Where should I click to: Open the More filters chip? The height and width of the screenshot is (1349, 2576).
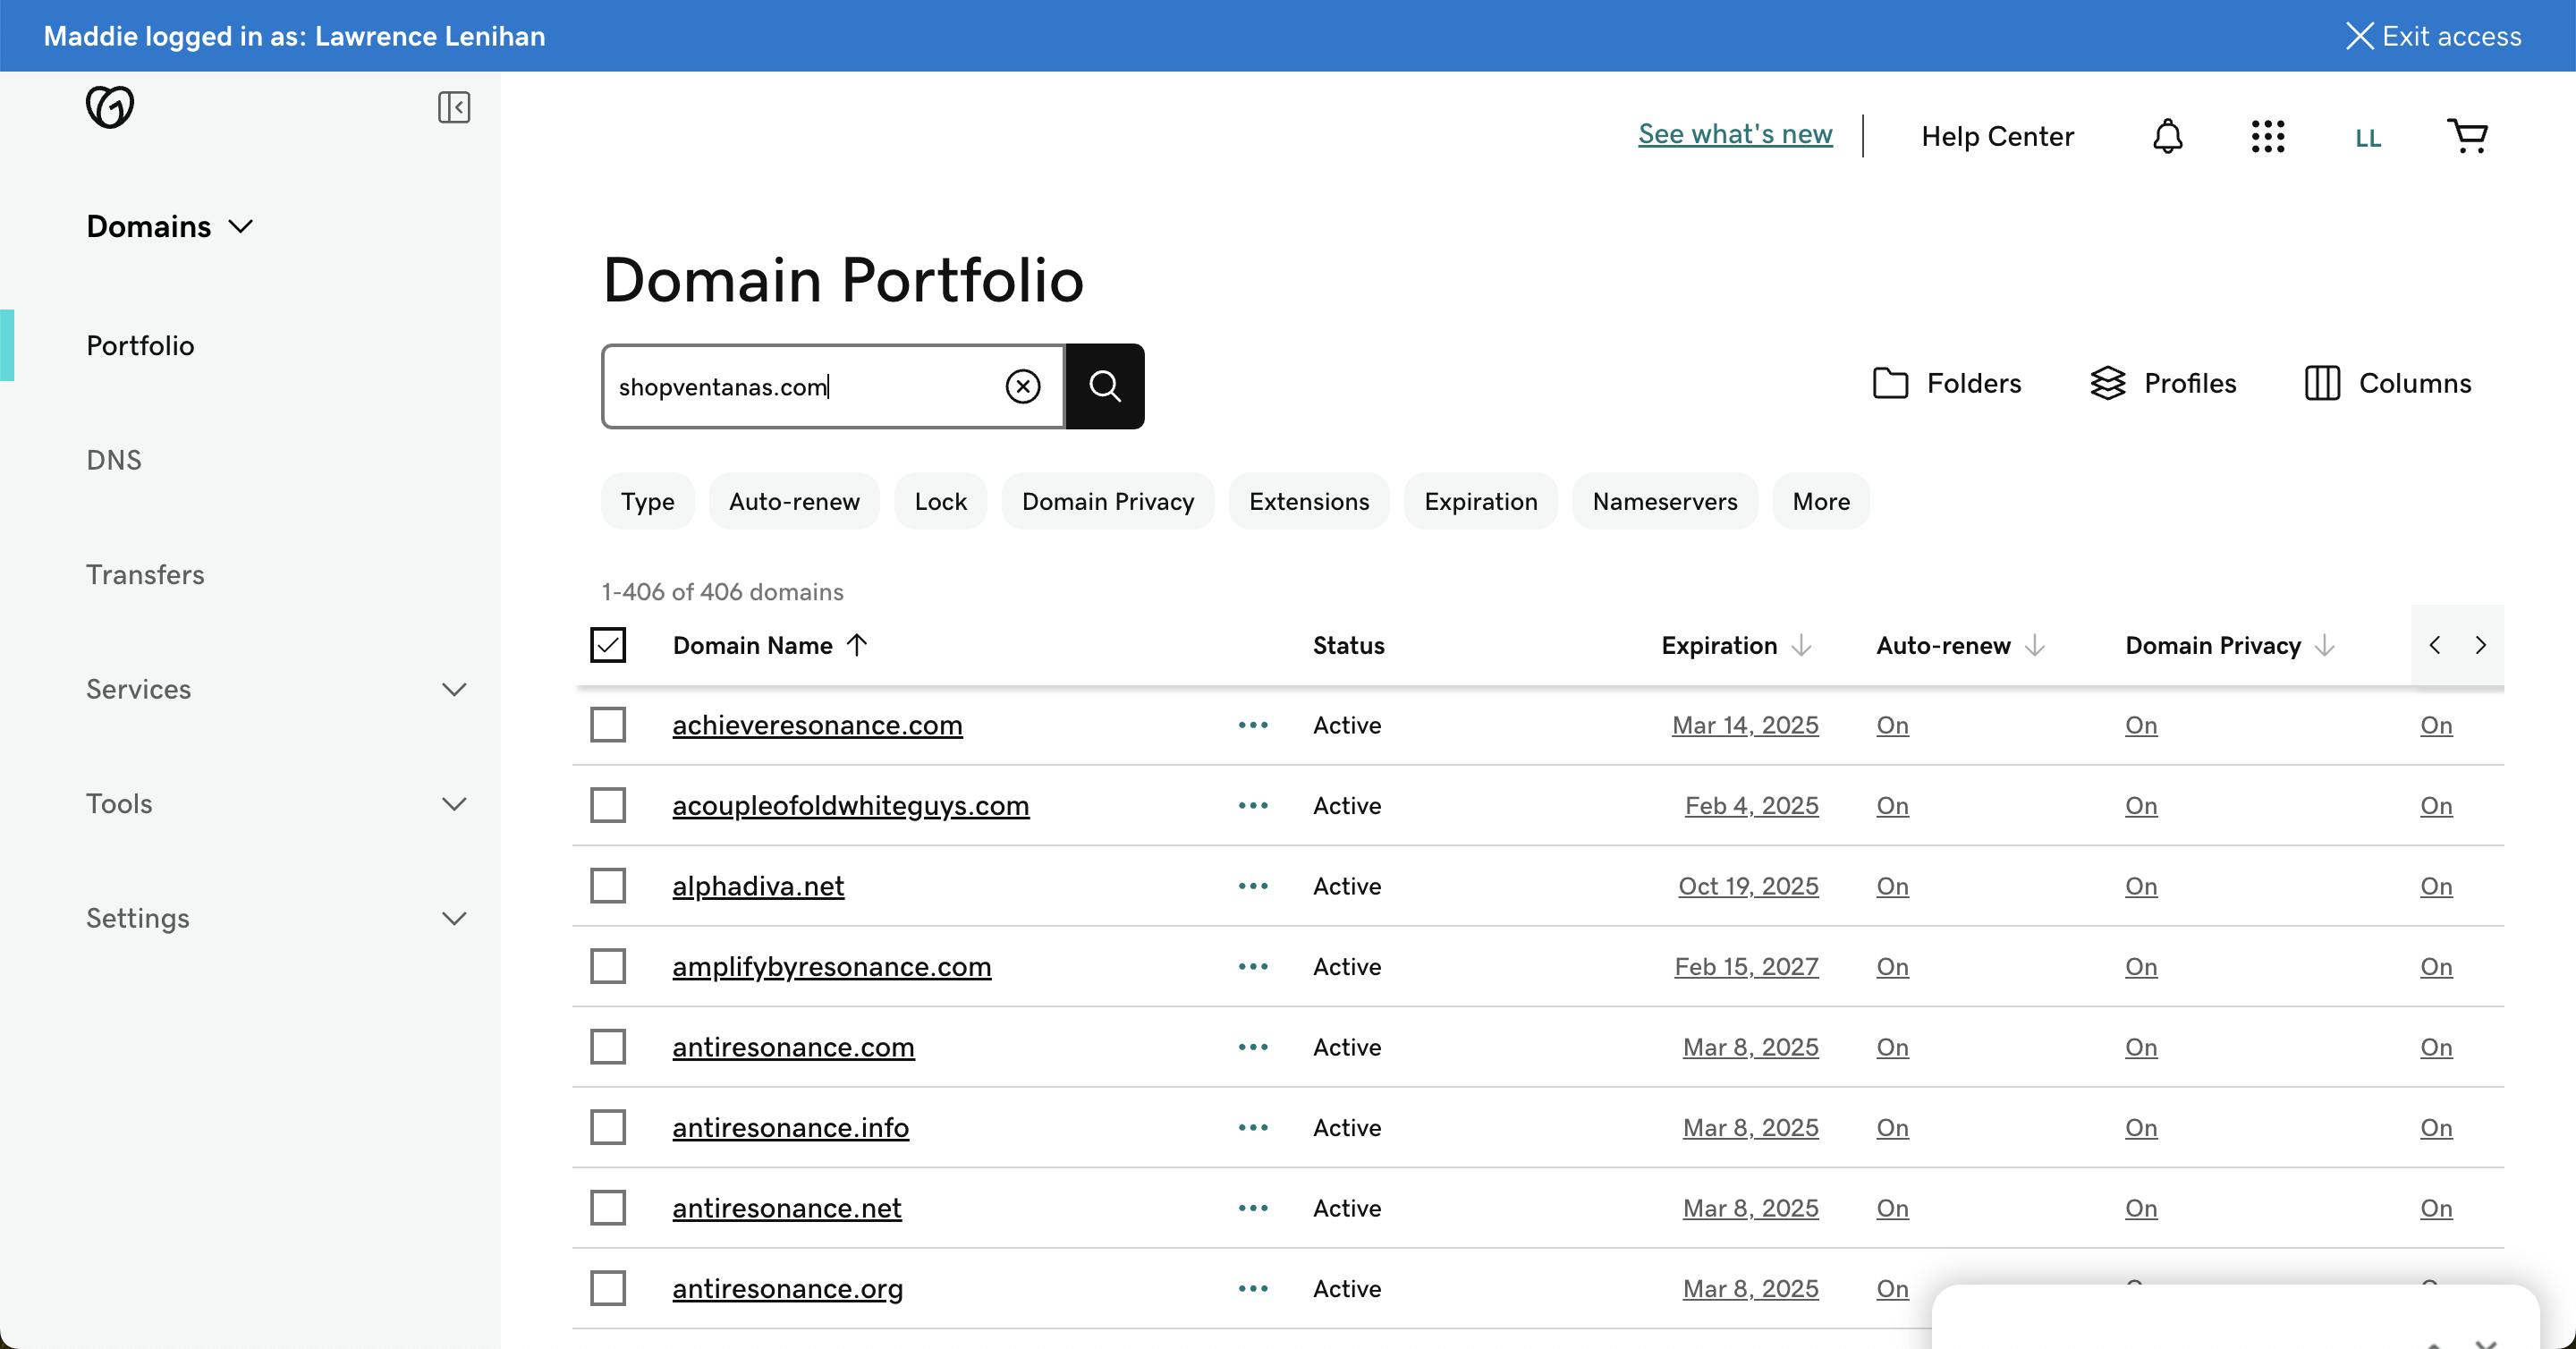pyautogui.click(x=1821, y=501)
